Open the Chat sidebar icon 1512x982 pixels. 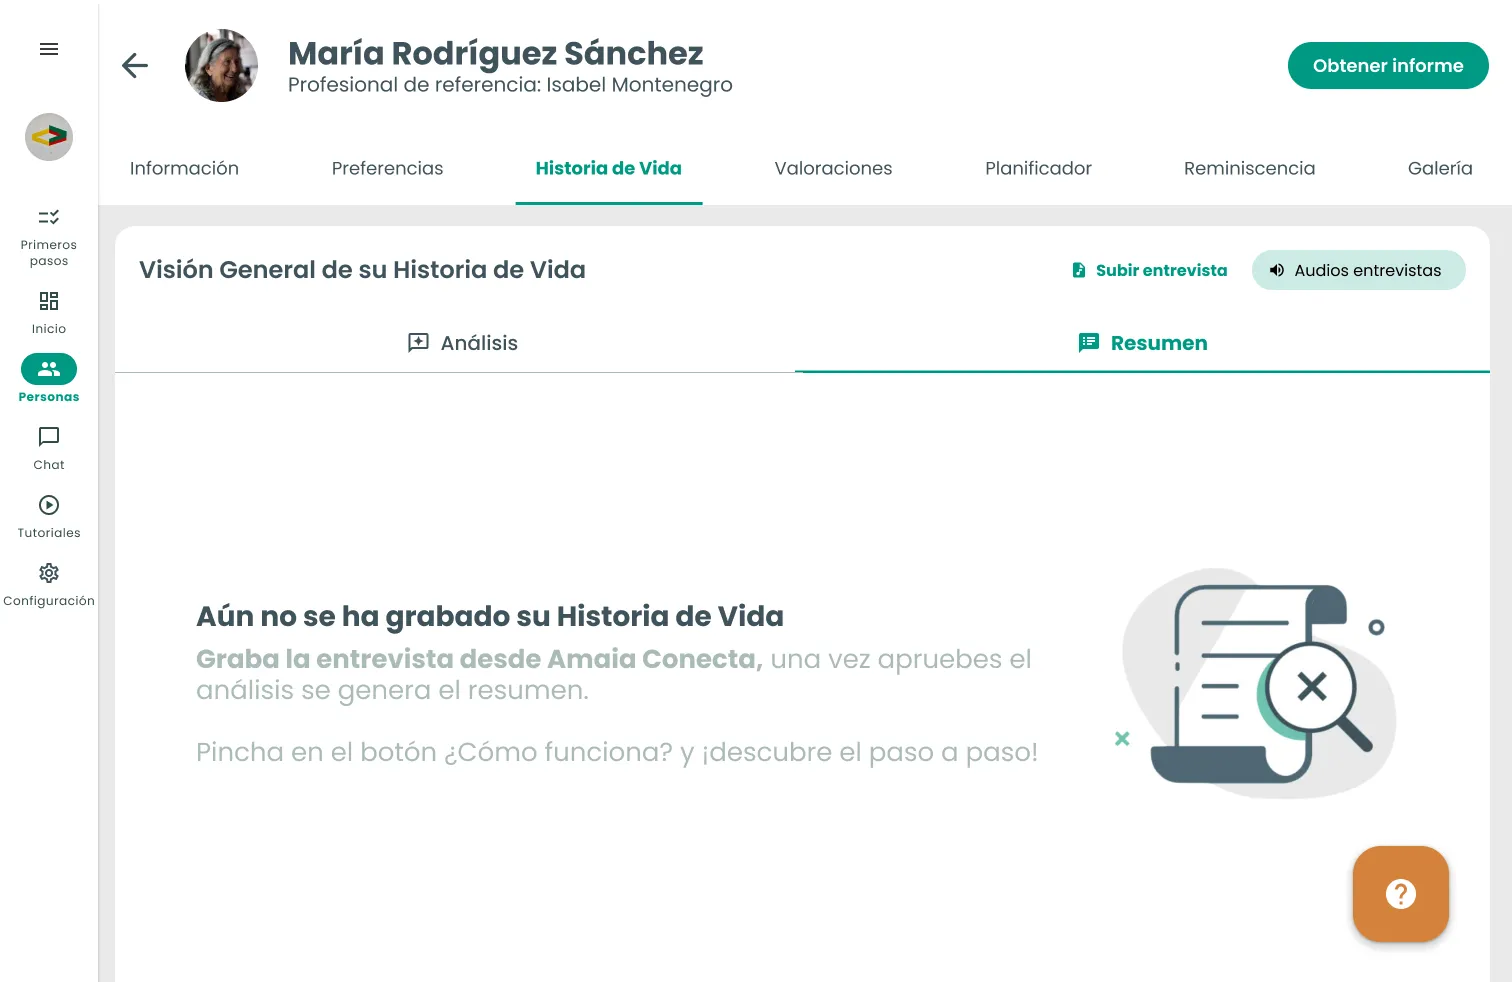pyautogui.click(x=49, y=437)
